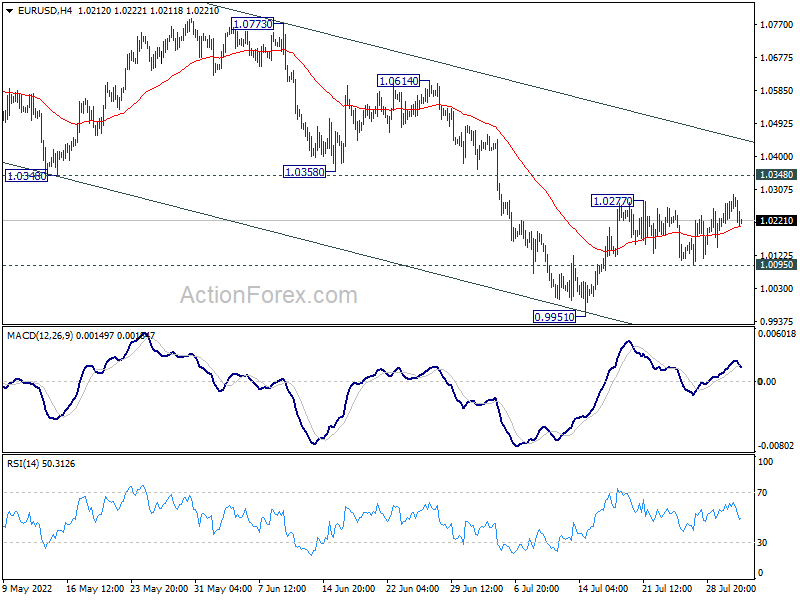The image size is (800, 600).
Task: Select the 31 May 04:00 time label
Action: (223, 589)
